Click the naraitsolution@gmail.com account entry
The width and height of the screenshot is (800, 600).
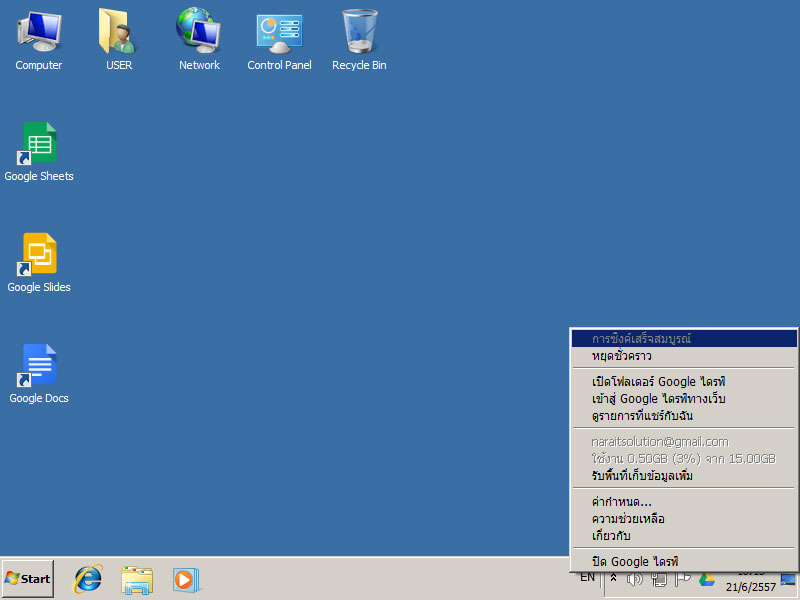pyautogui.click(x=684, y=442)
